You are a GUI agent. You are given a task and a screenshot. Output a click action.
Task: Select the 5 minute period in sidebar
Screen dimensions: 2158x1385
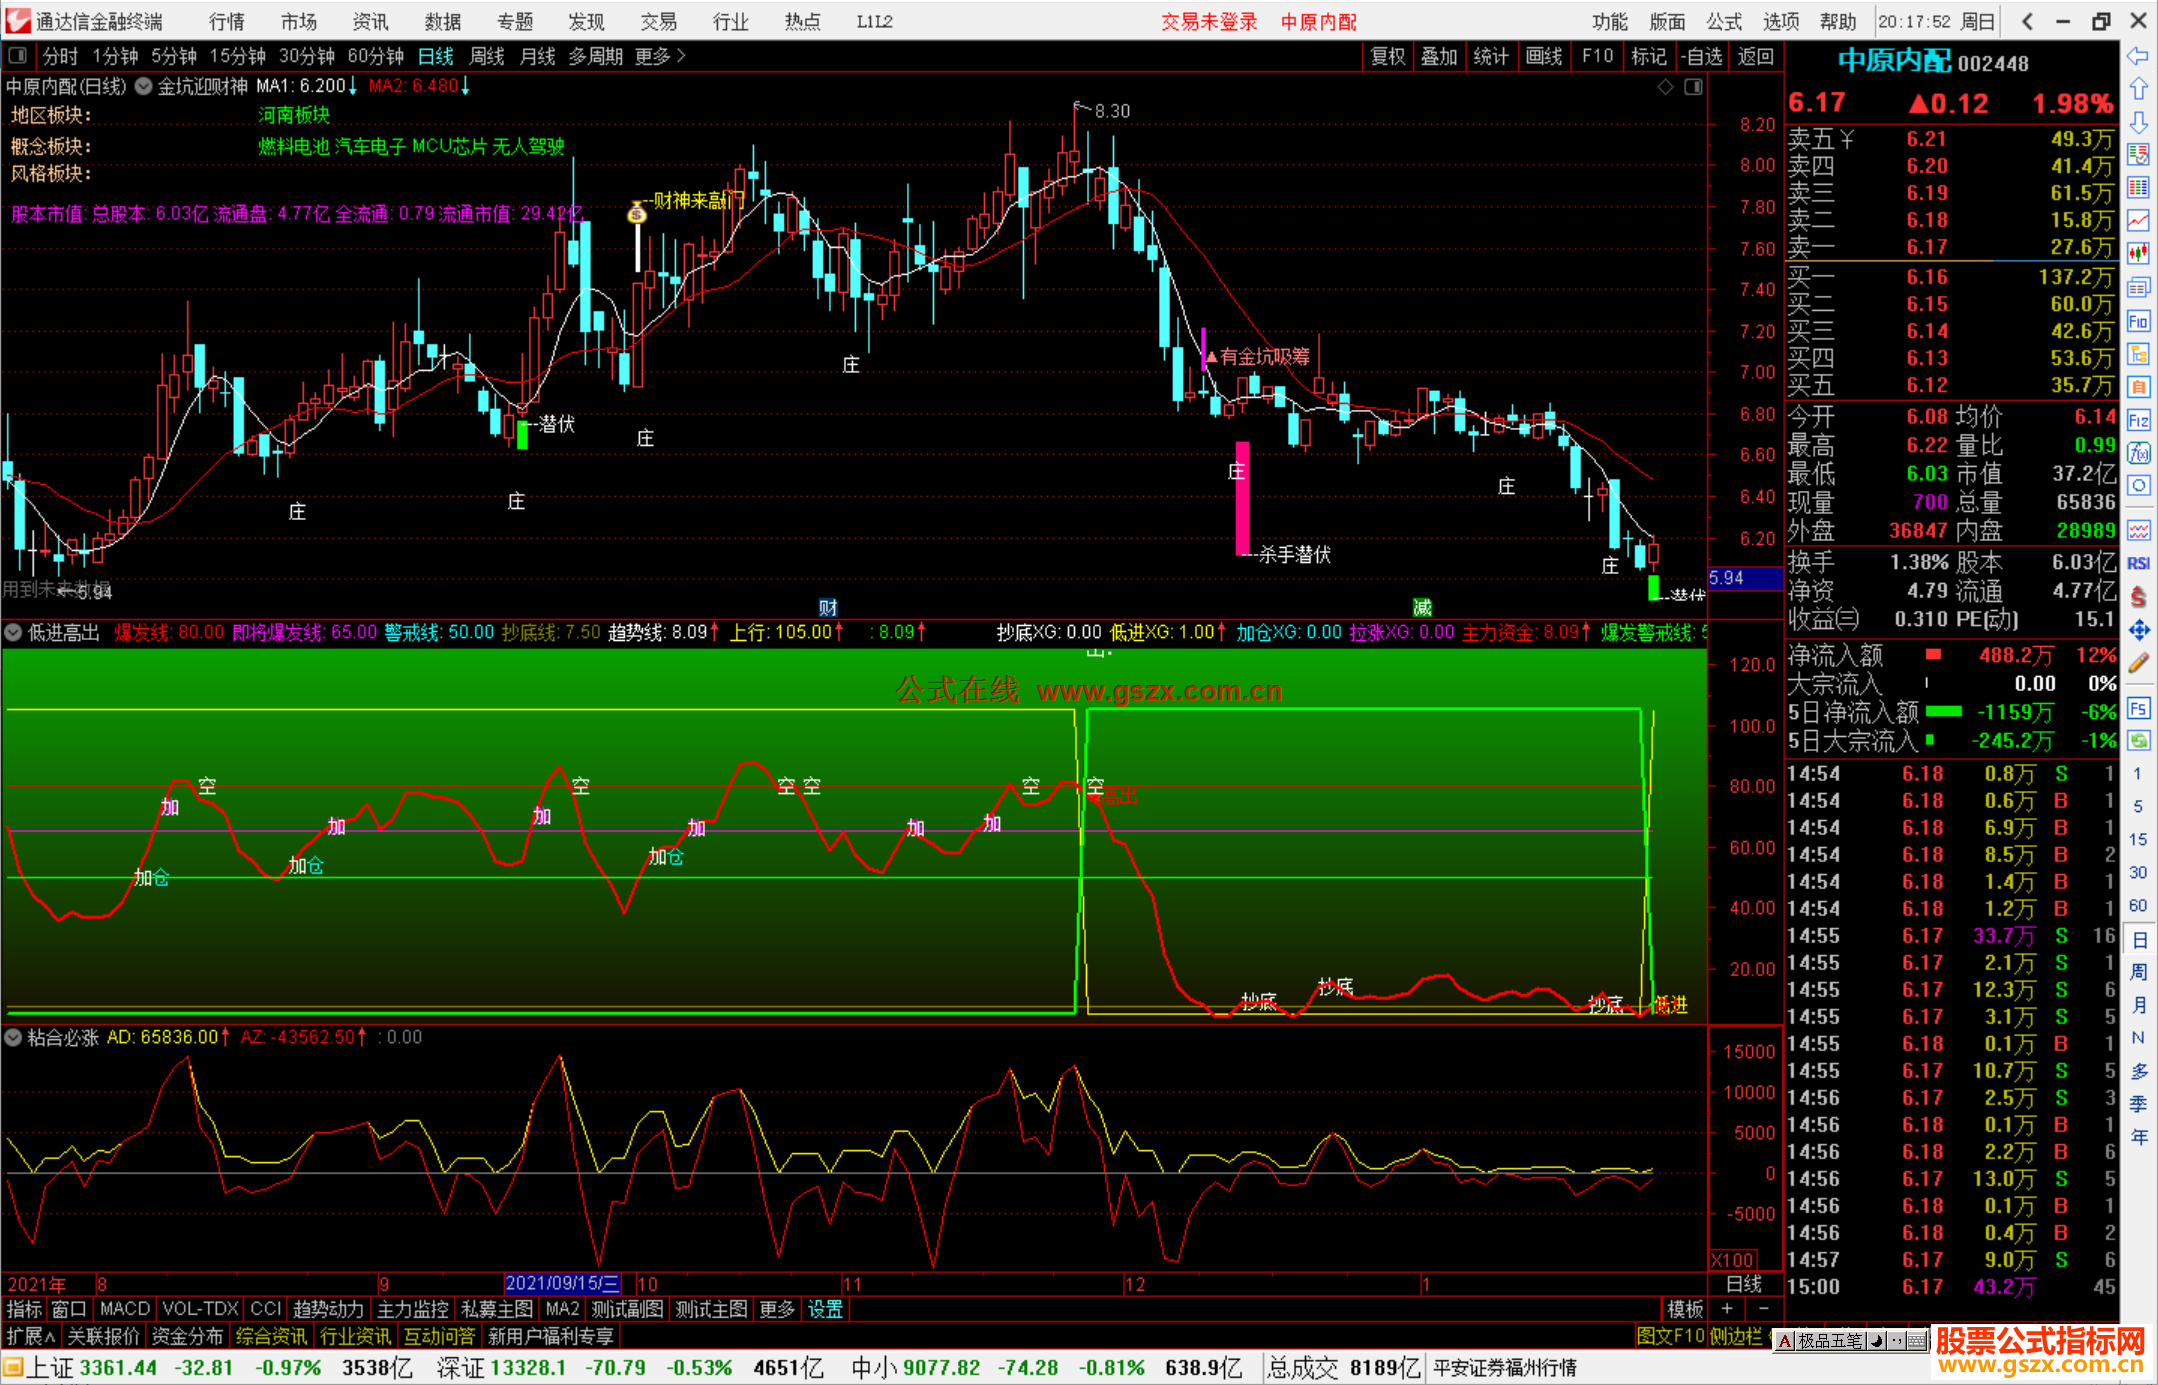click(x=2138, y=806)
